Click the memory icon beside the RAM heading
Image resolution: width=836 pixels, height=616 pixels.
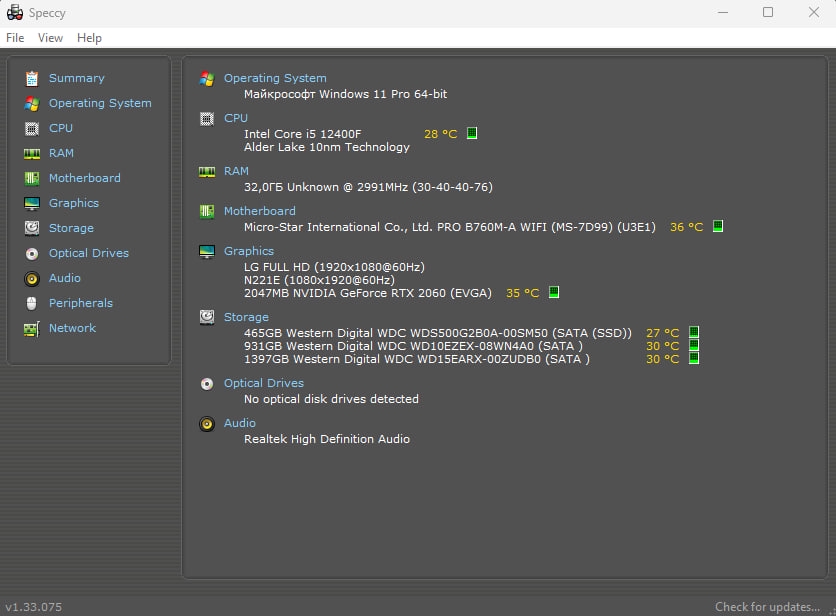(207, 172)
